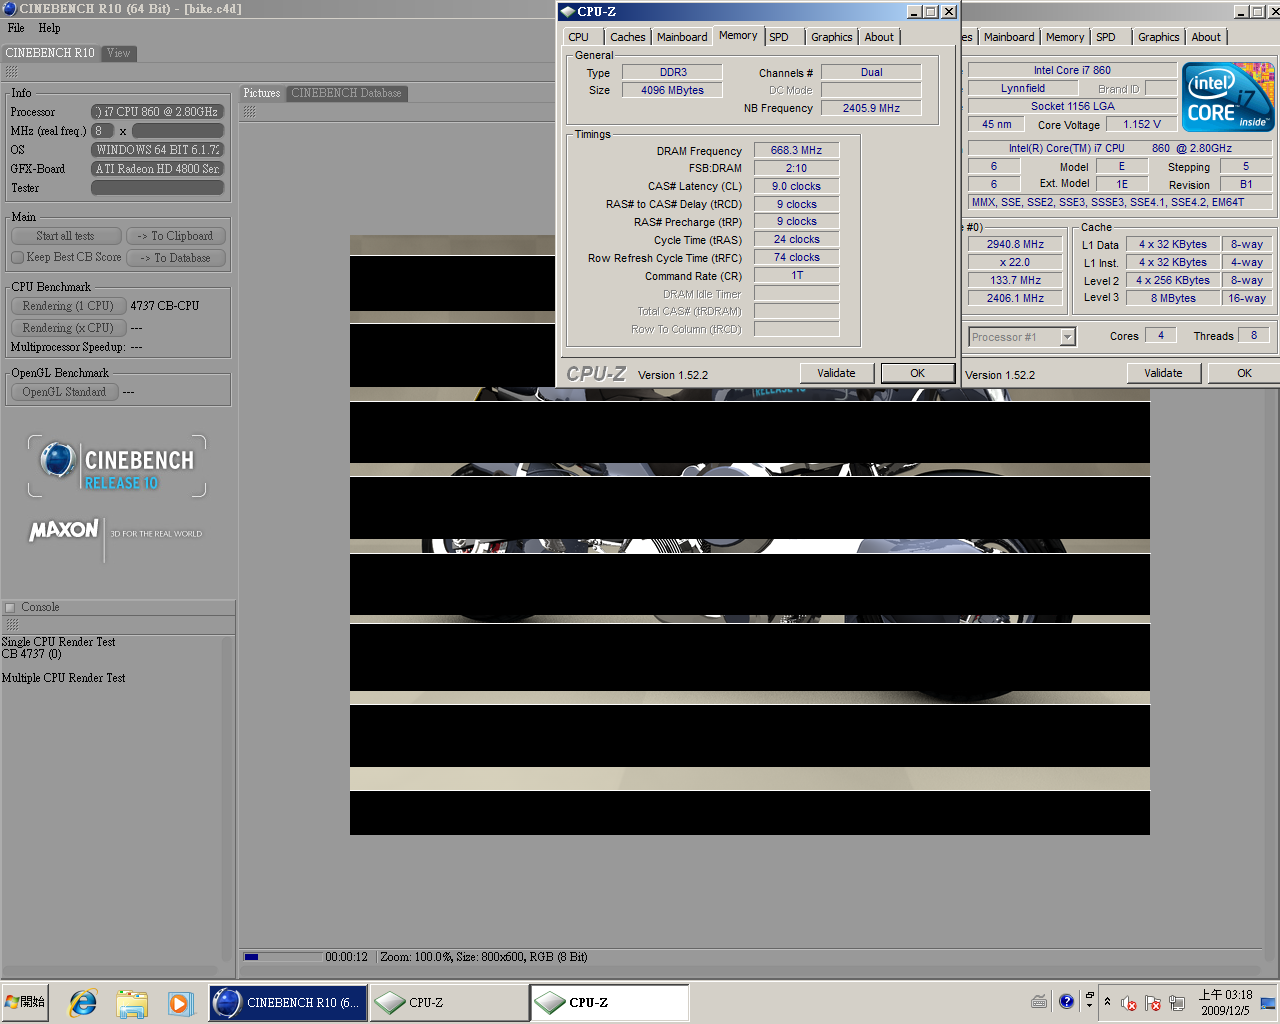
Task: Switch to CINEBENCH R10 tab
Action: pyautogui.click(x=50, y=53)
